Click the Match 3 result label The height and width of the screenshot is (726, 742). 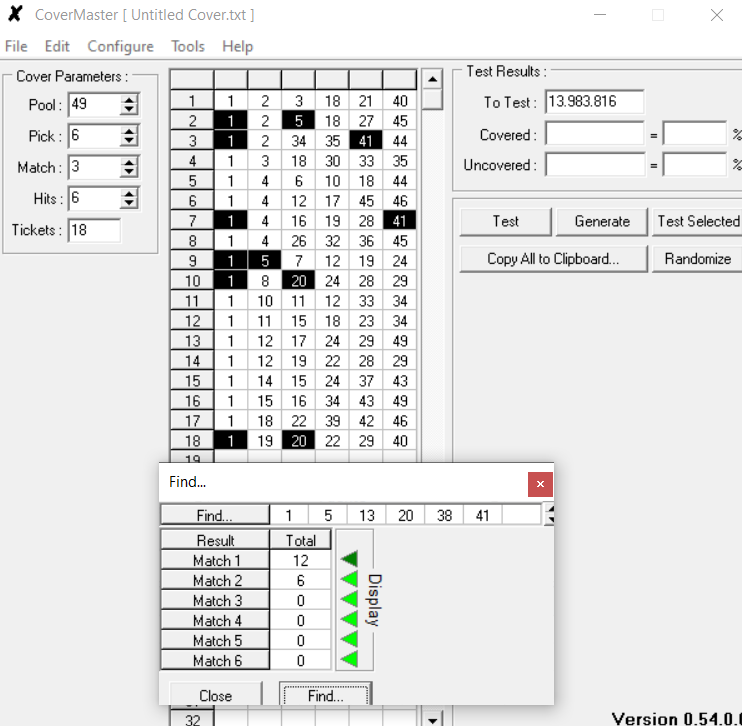[x=215, y=601]
